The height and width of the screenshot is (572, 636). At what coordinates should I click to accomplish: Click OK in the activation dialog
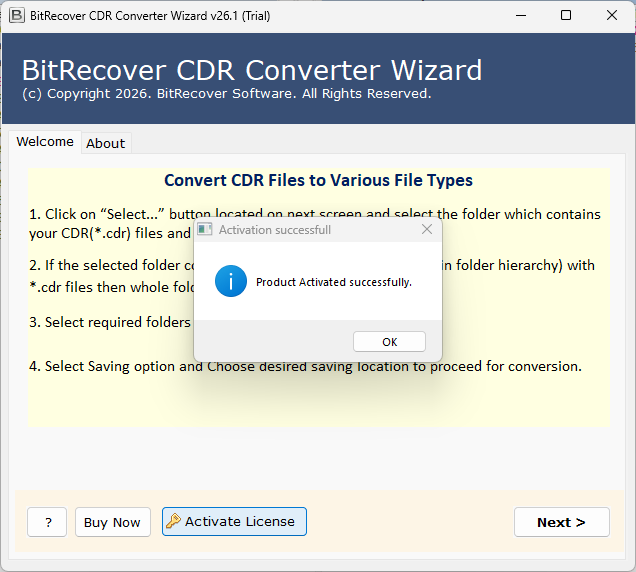(x=389, y=342)
